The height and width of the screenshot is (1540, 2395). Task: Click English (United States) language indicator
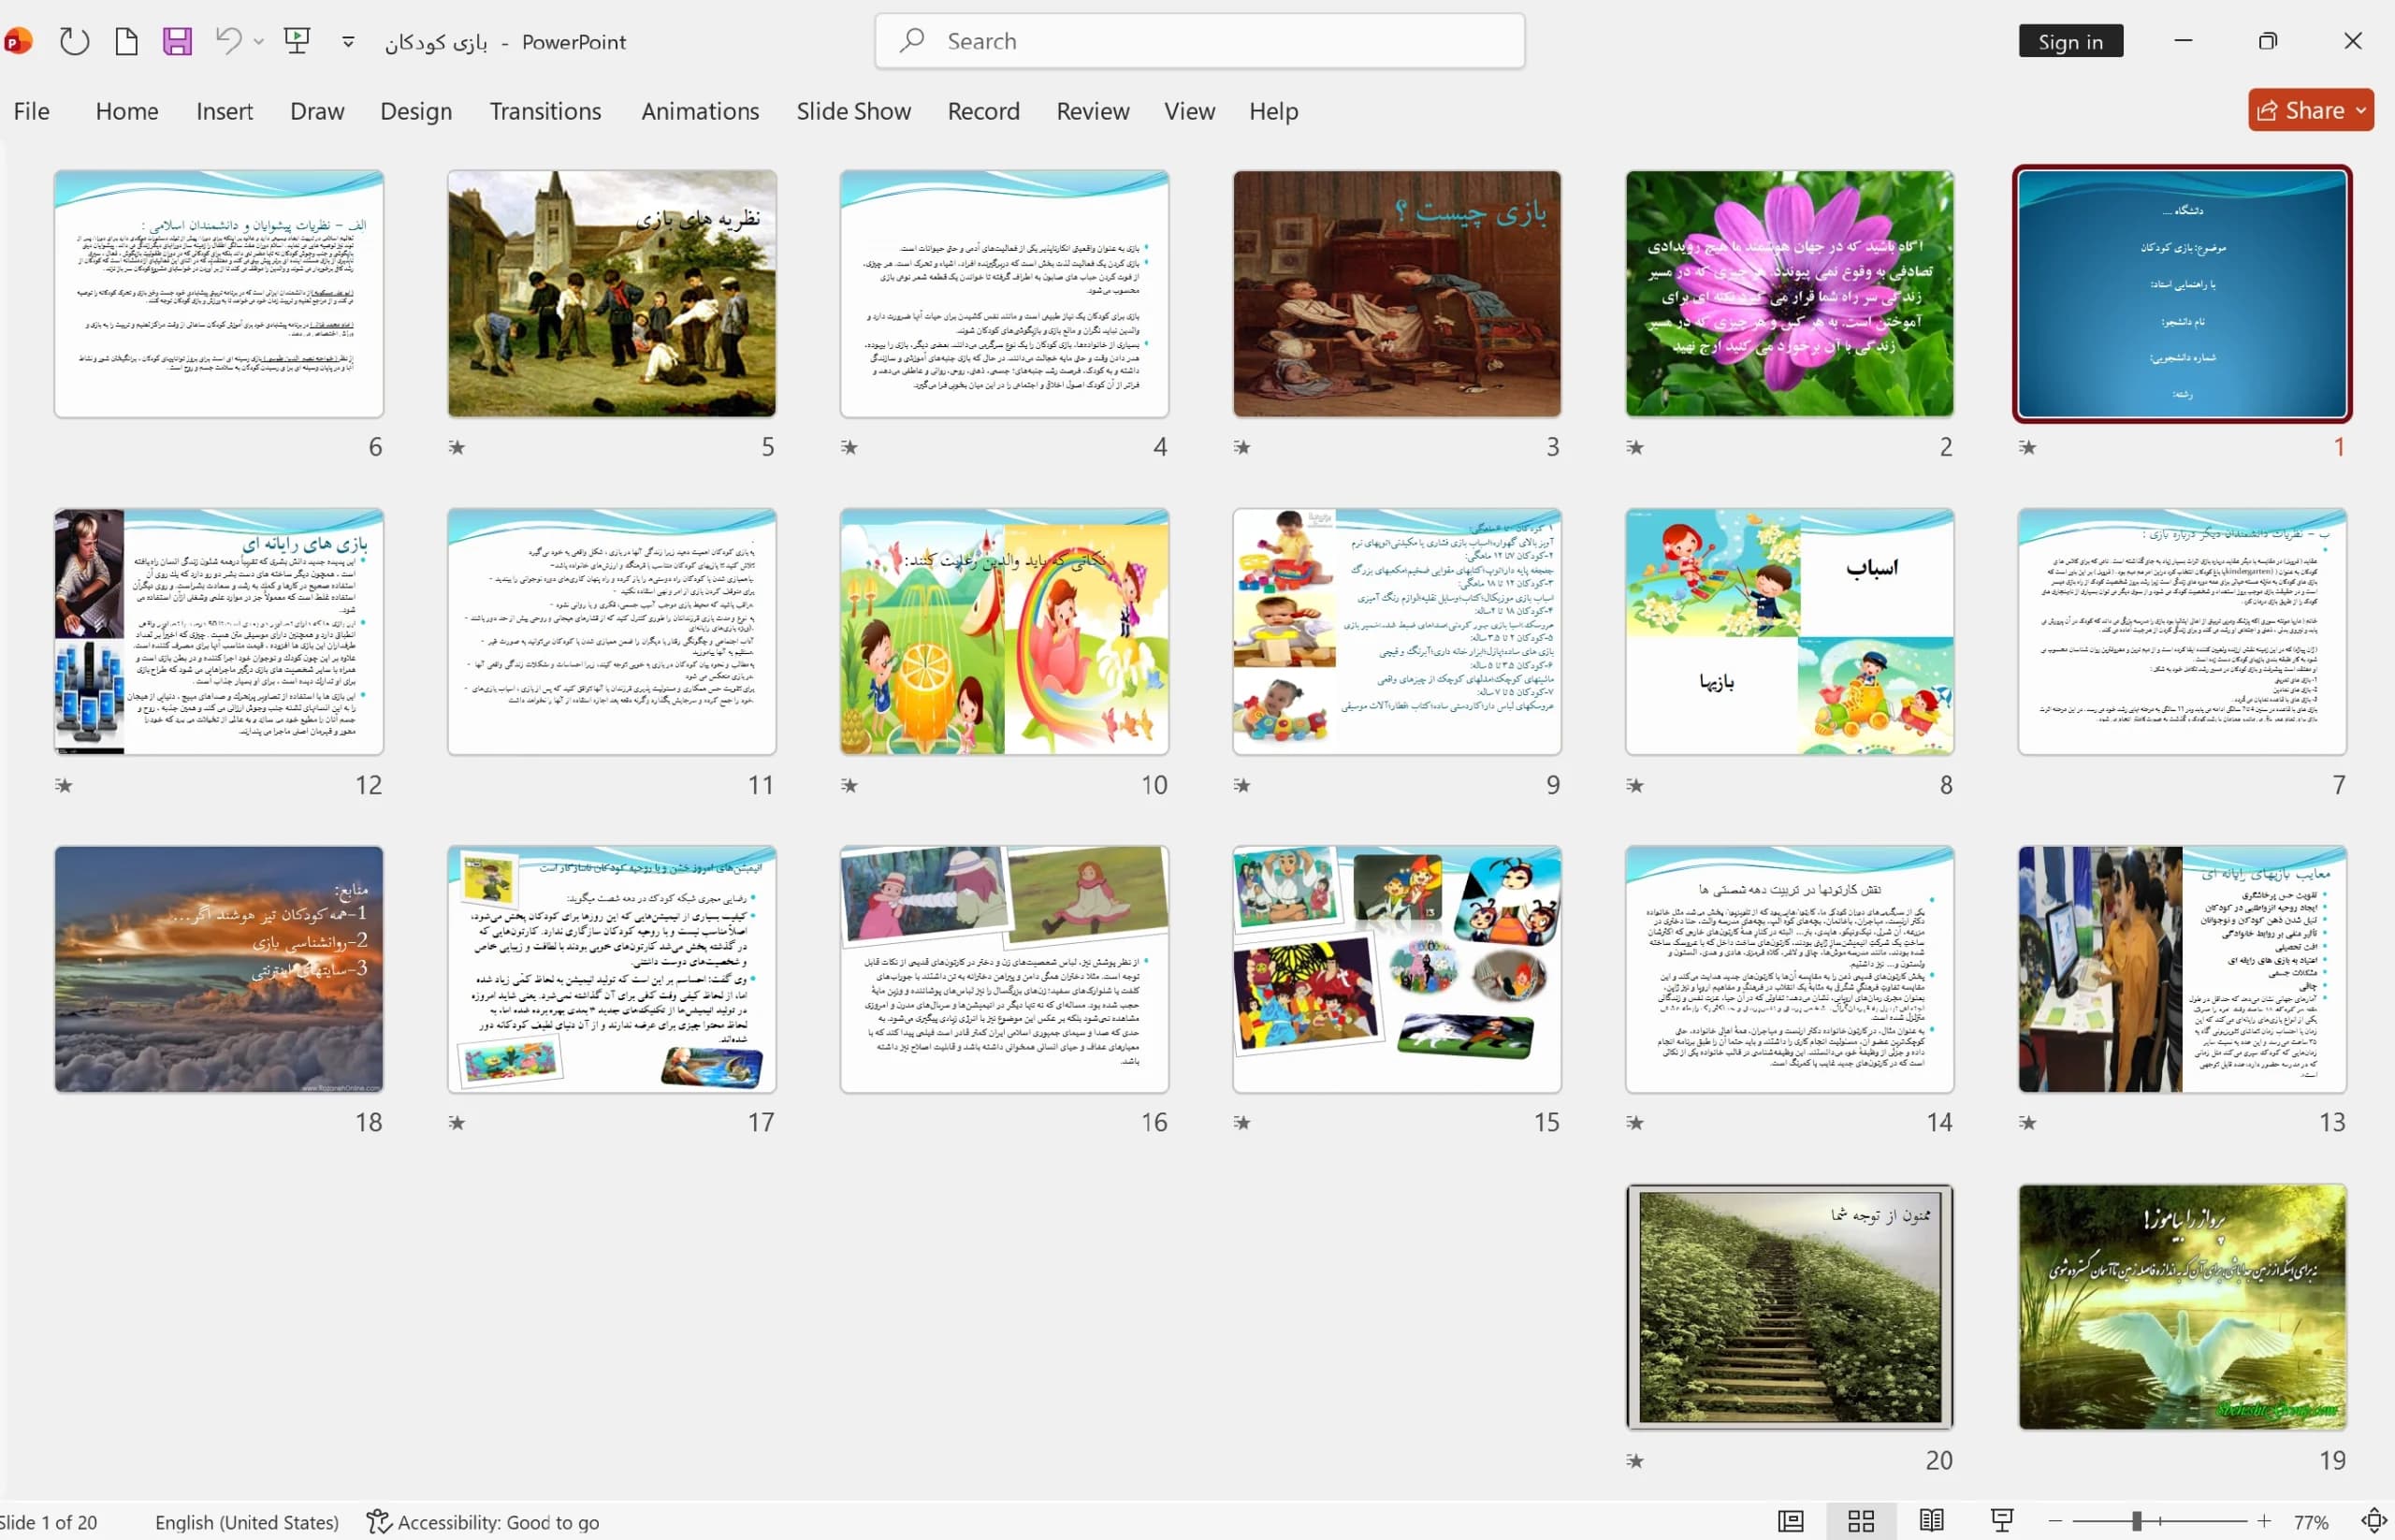coord(246,1521)
